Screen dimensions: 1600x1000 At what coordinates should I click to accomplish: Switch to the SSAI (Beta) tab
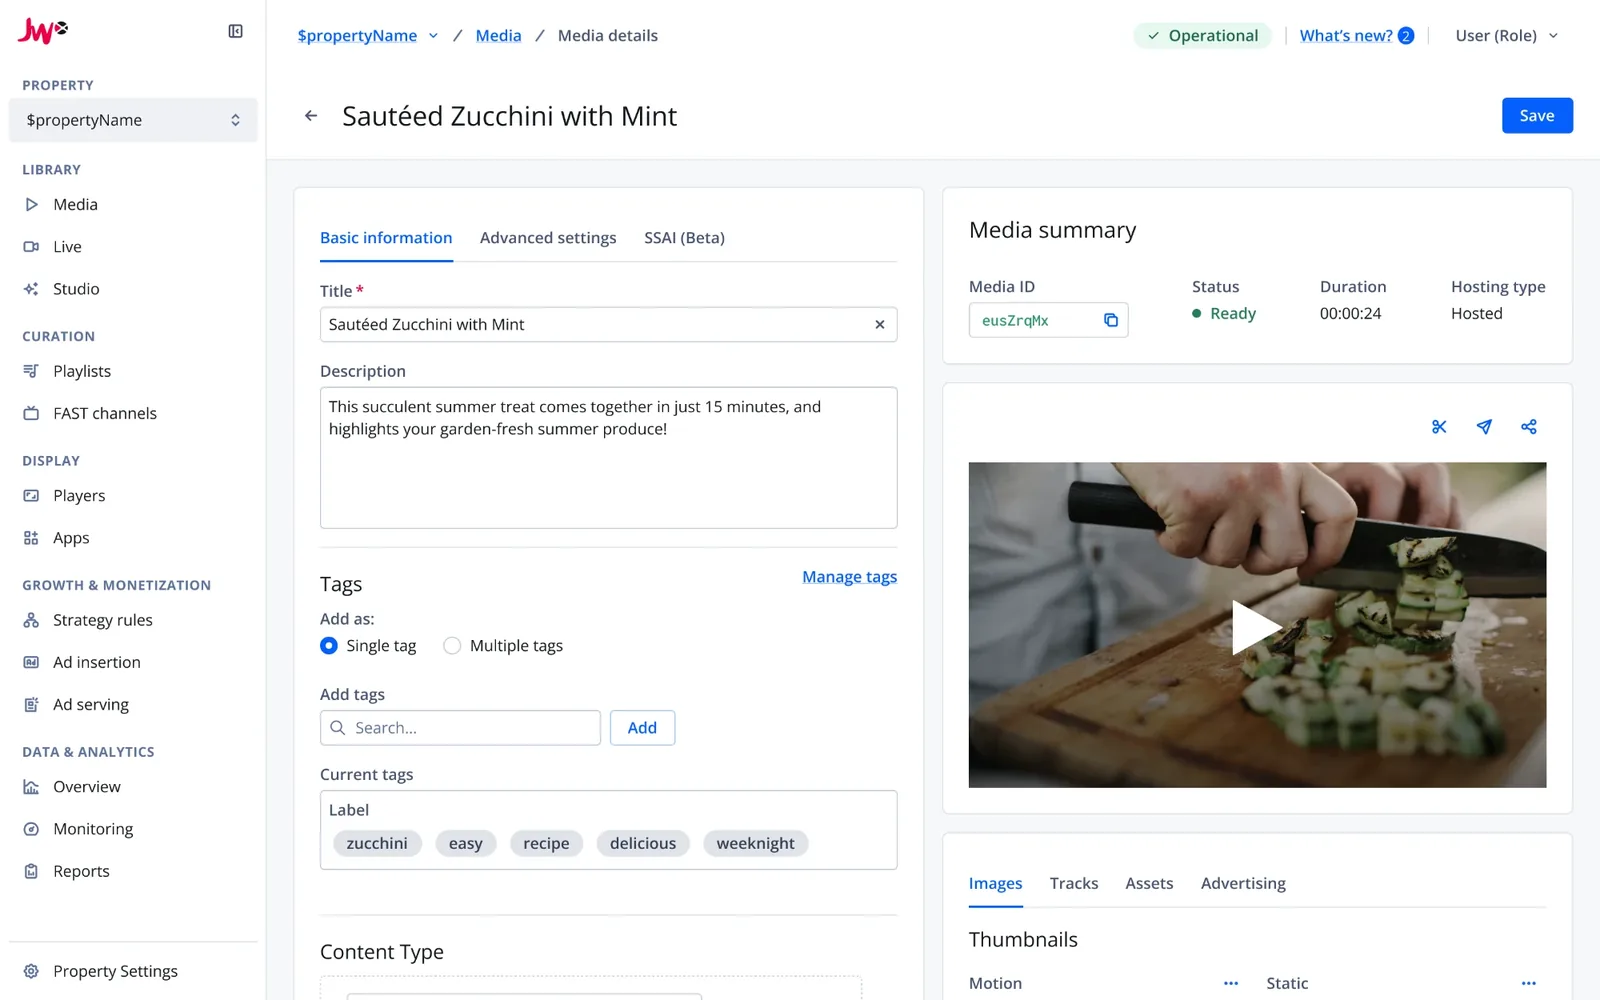[x=684, y=238]
